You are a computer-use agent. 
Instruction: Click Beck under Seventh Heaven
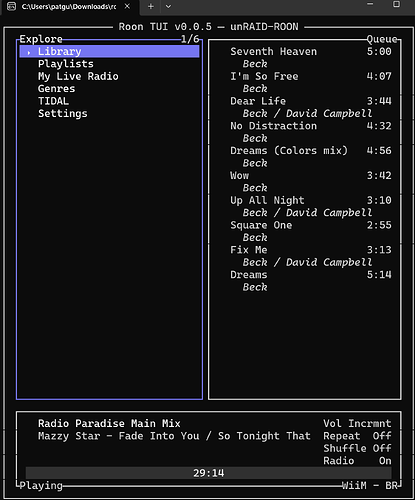pos(255,64)
